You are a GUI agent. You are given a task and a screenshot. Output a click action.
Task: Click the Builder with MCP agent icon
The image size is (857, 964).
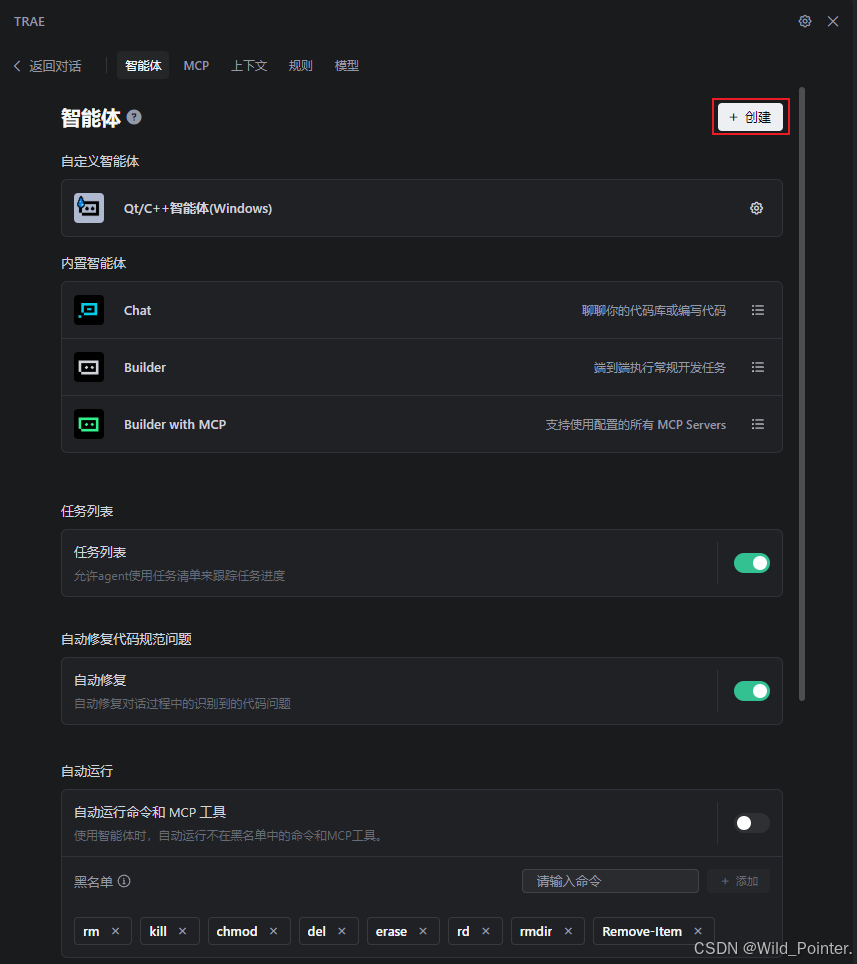[89, 424]
